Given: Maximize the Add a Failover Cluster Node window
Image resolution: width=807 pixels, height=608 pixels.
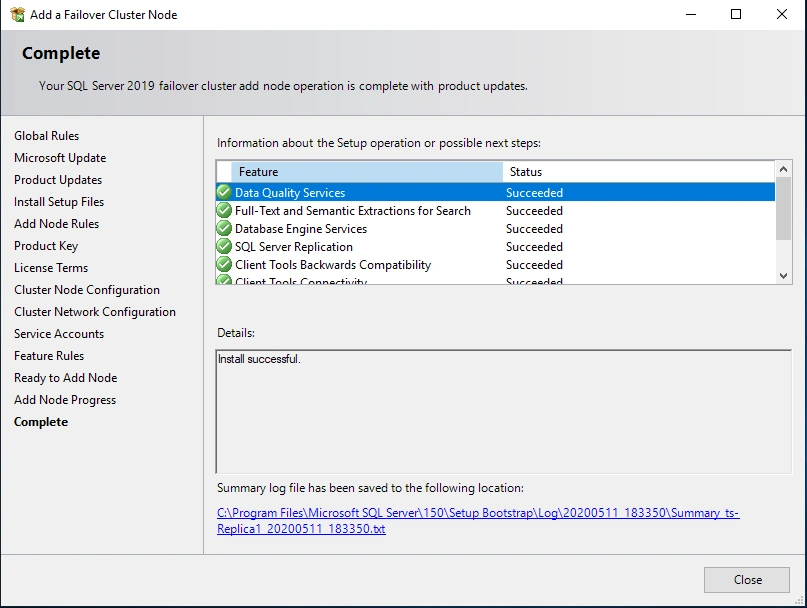Looking at the screenshot, I should [736, 14].
